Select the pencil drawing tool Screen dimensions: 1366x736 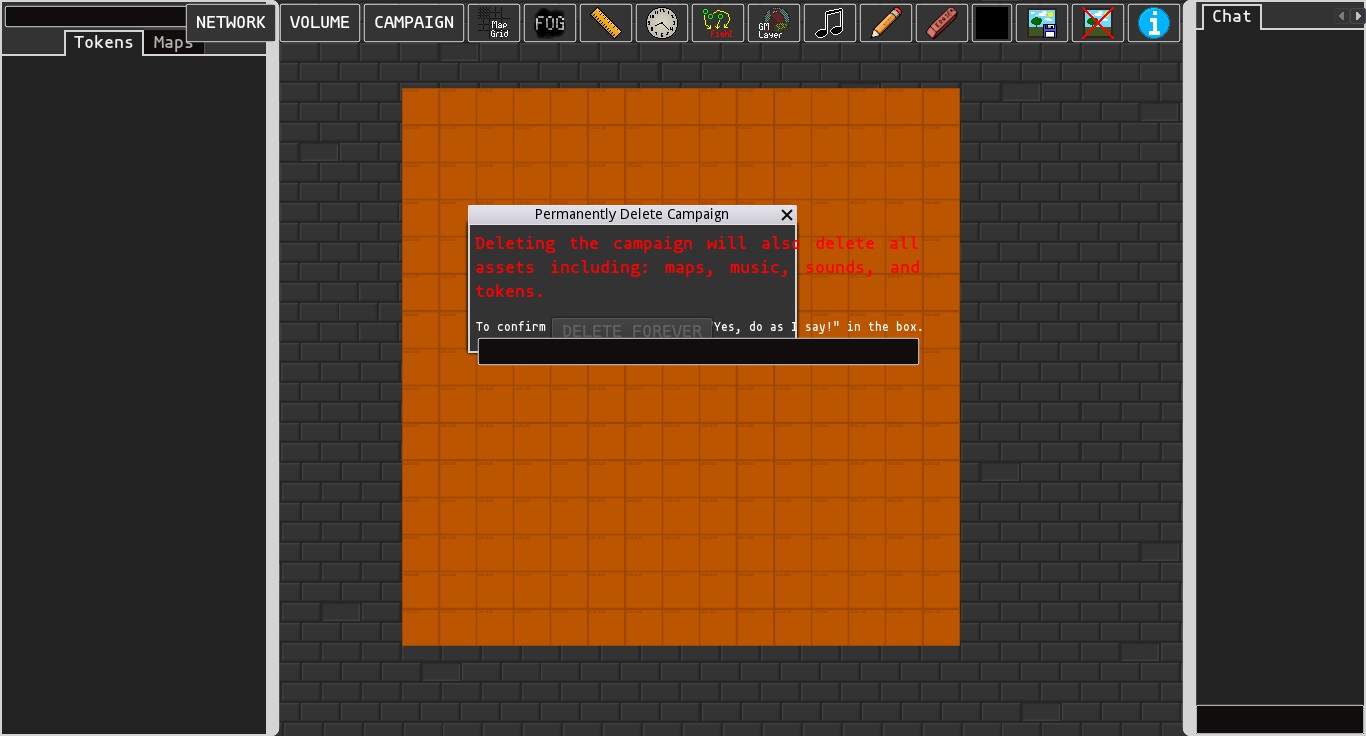(886, 23)
